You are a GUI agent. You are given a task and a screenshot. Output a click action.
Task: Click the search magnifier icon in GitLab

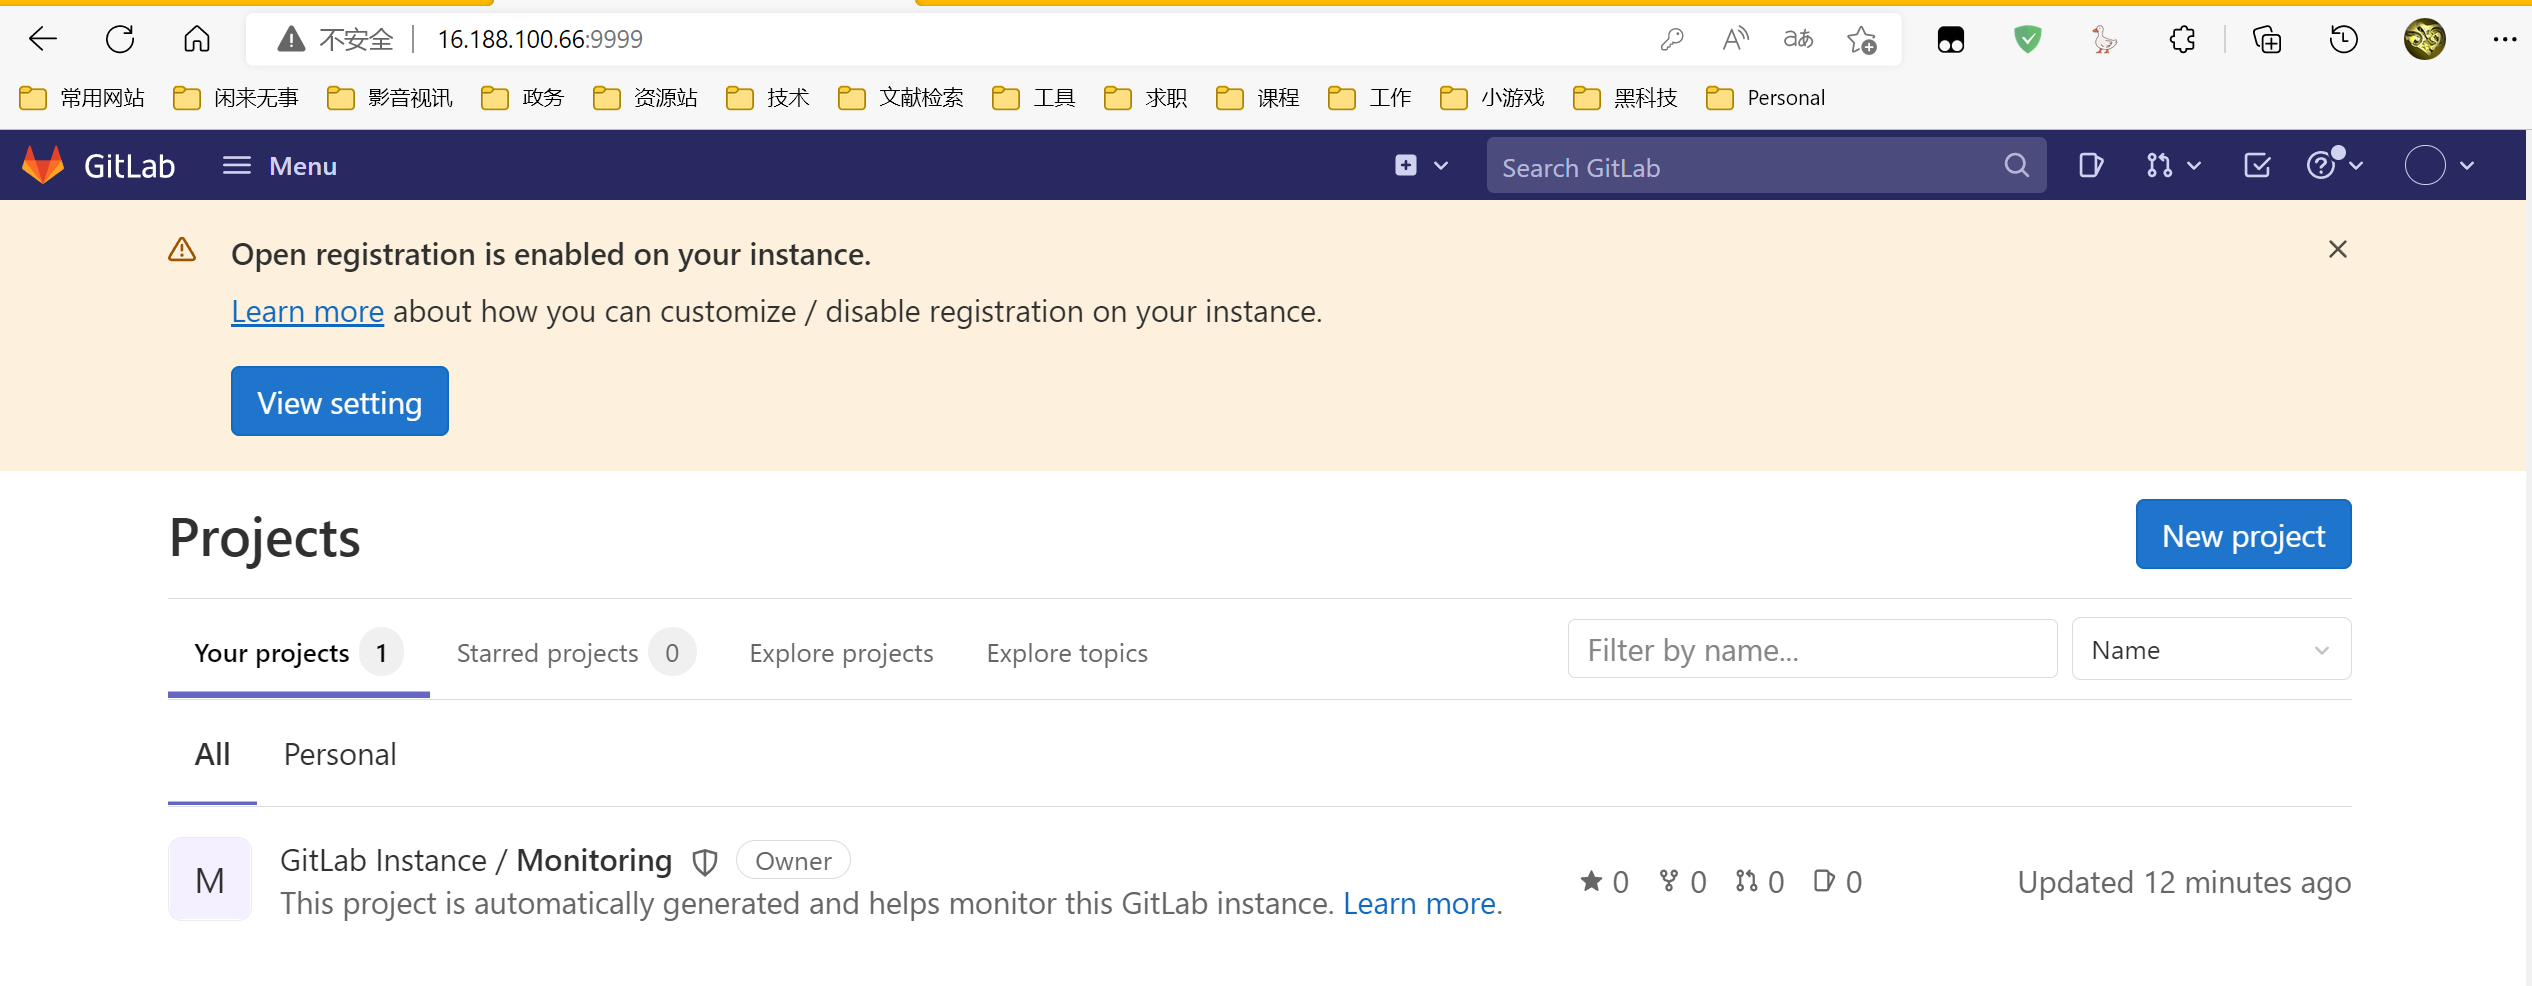[x=2016, y=165]
